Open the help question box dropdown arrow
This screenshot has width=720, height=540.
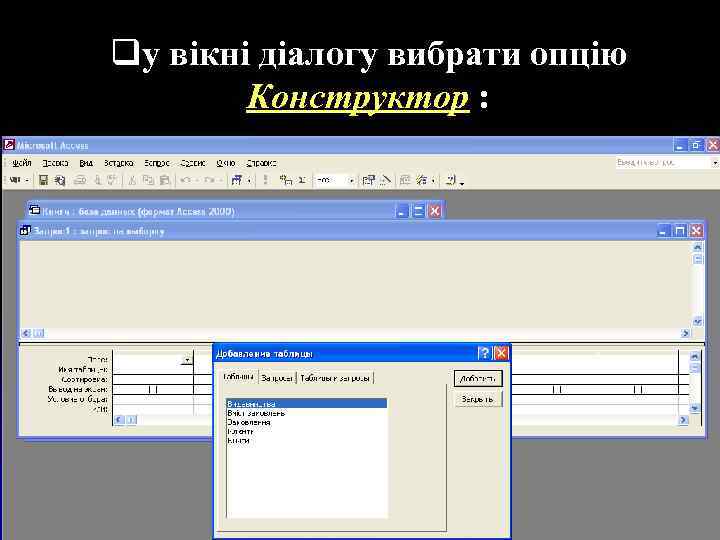click(715, 163)
